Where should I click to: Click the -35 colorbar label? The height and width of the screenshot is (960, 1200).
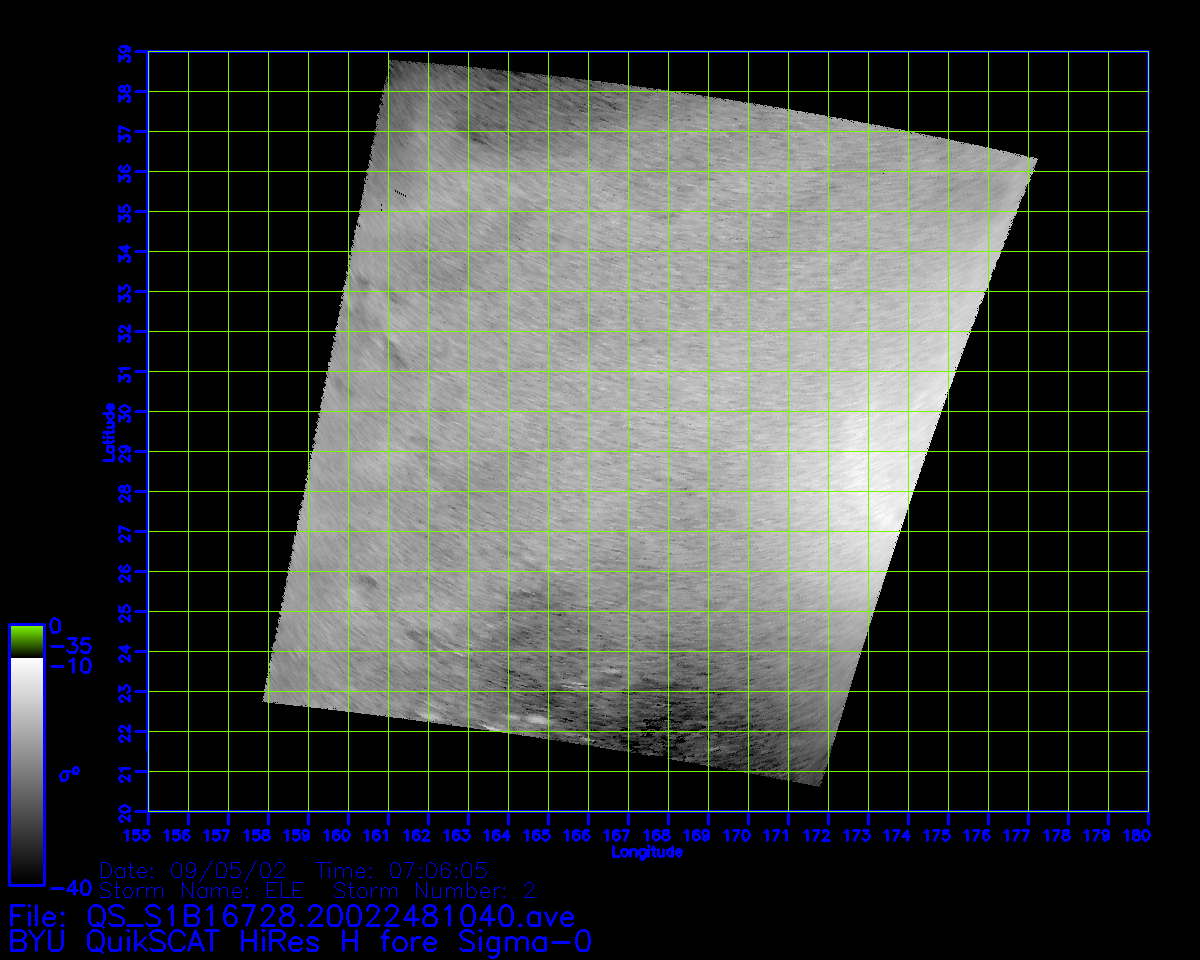click(69, 646)
